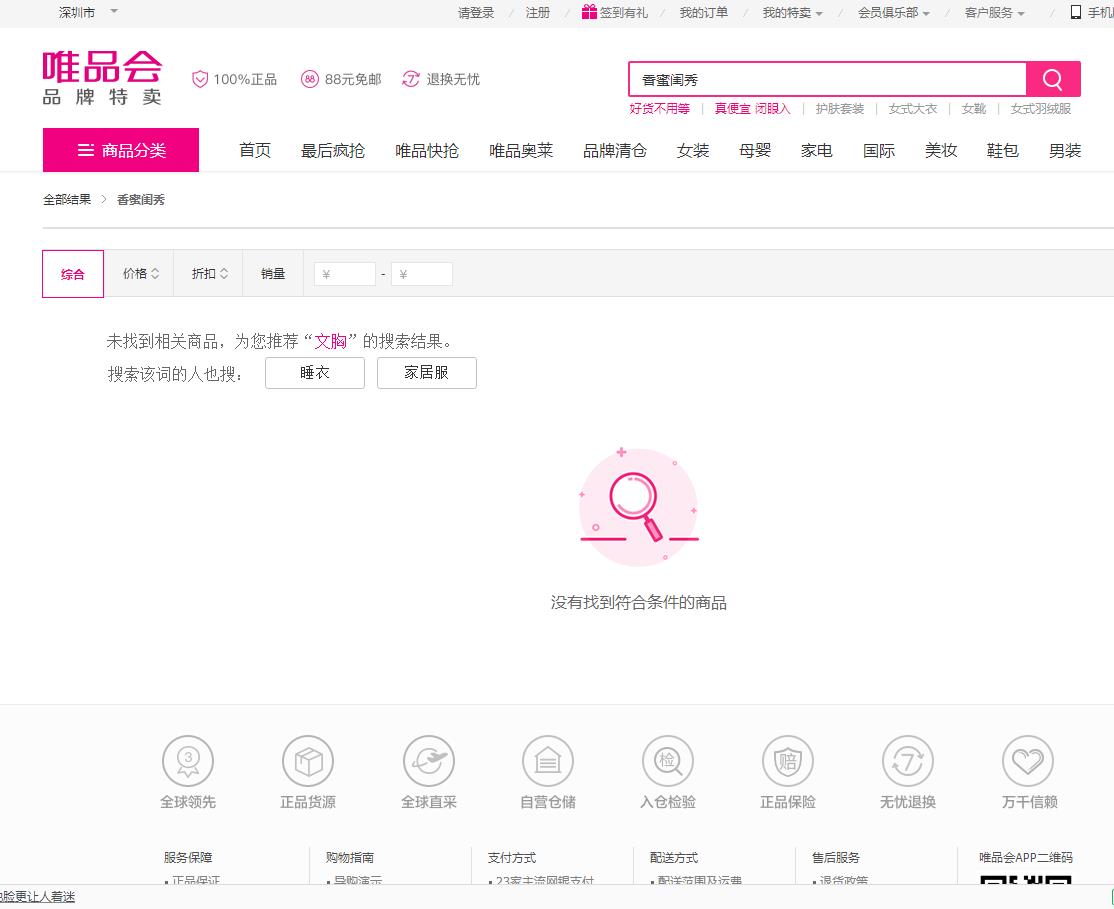Screen dimensions: 1114x909
Task: Click hot search 女式大衣
Action: point(913,109)
